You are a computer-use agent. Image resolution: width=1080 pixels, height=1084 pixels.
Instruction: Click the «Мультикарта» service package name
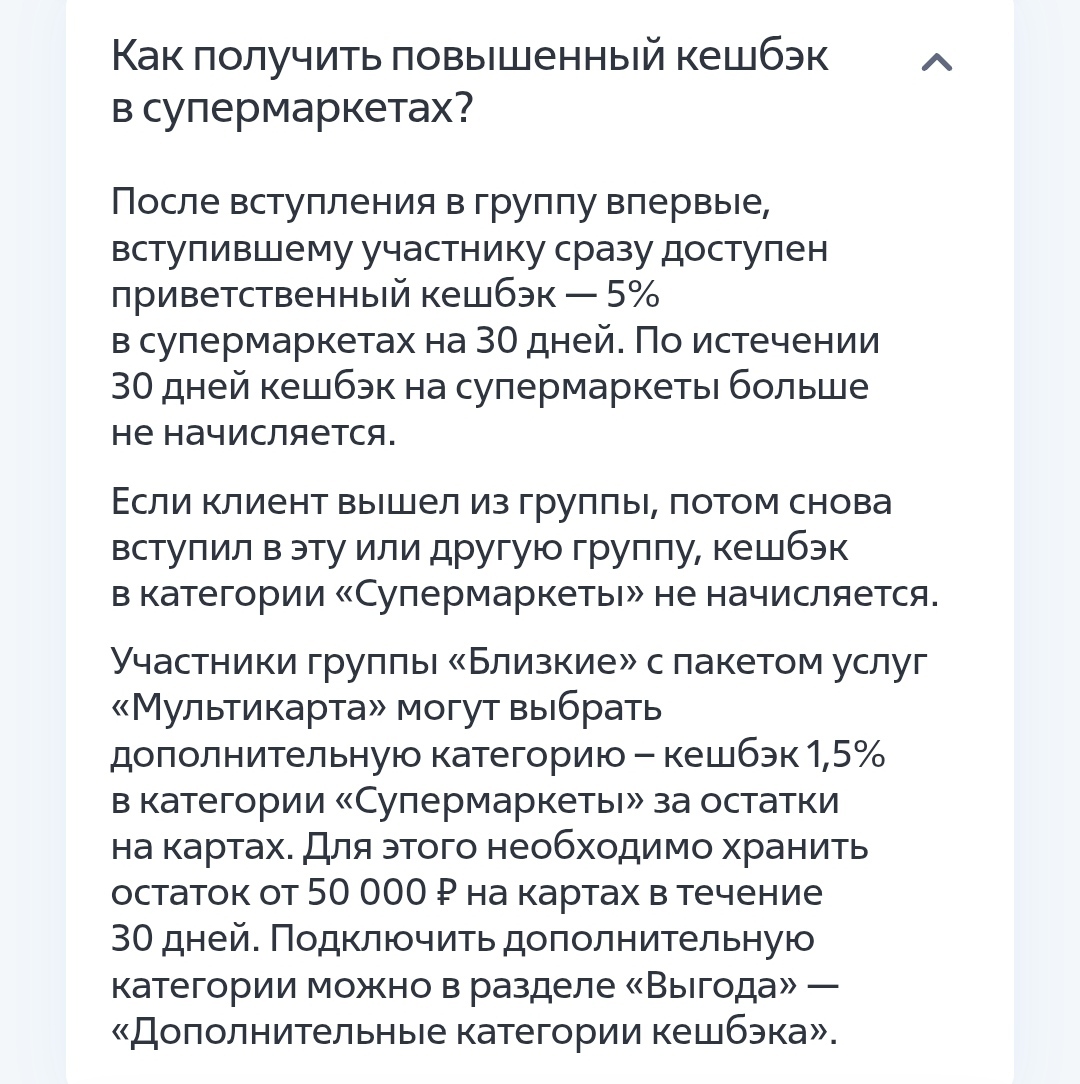[x=248, y=709]
